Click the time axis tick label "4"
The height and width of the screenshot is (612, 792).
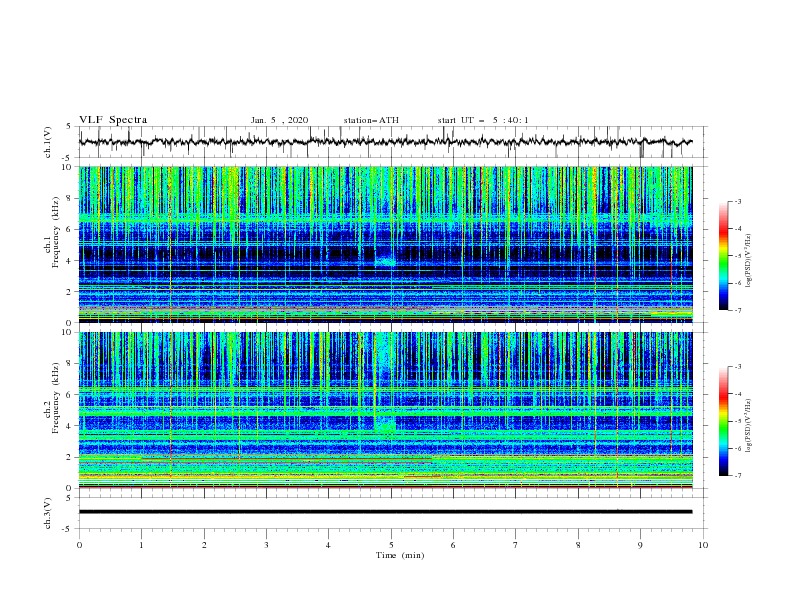coord(328,545)
